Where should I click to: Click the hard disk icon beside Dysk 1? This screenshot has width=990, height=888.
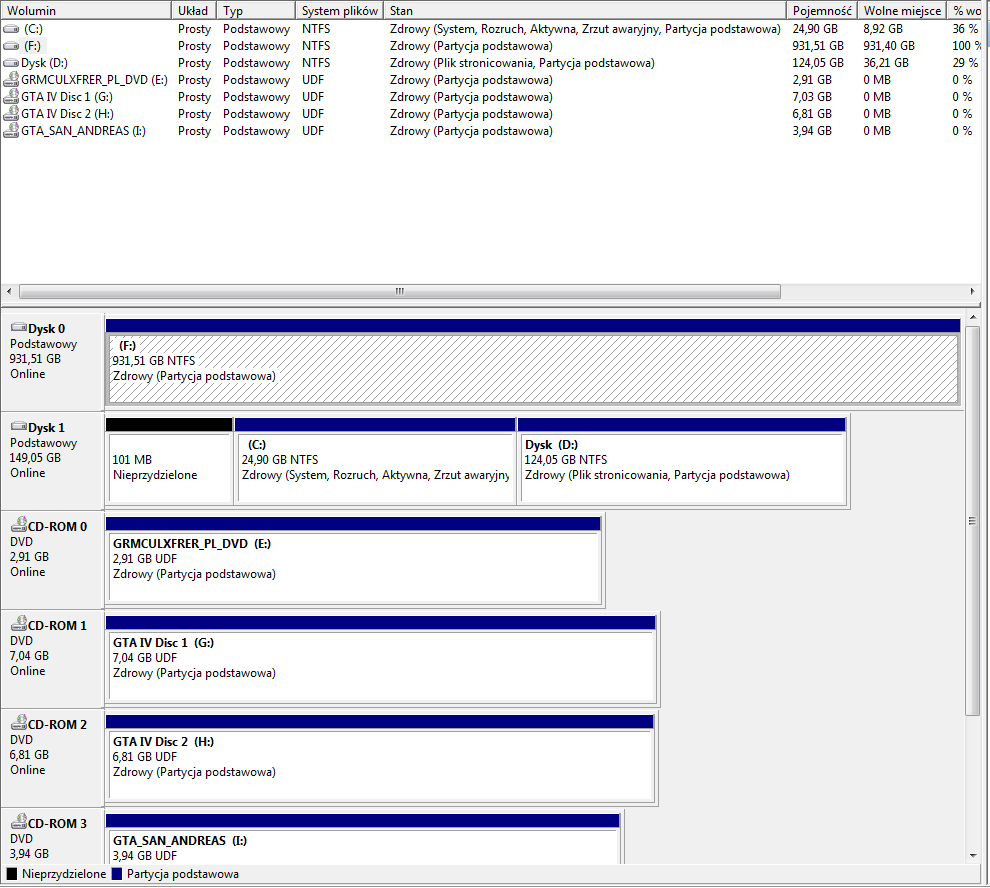click(x=19, y=426)
